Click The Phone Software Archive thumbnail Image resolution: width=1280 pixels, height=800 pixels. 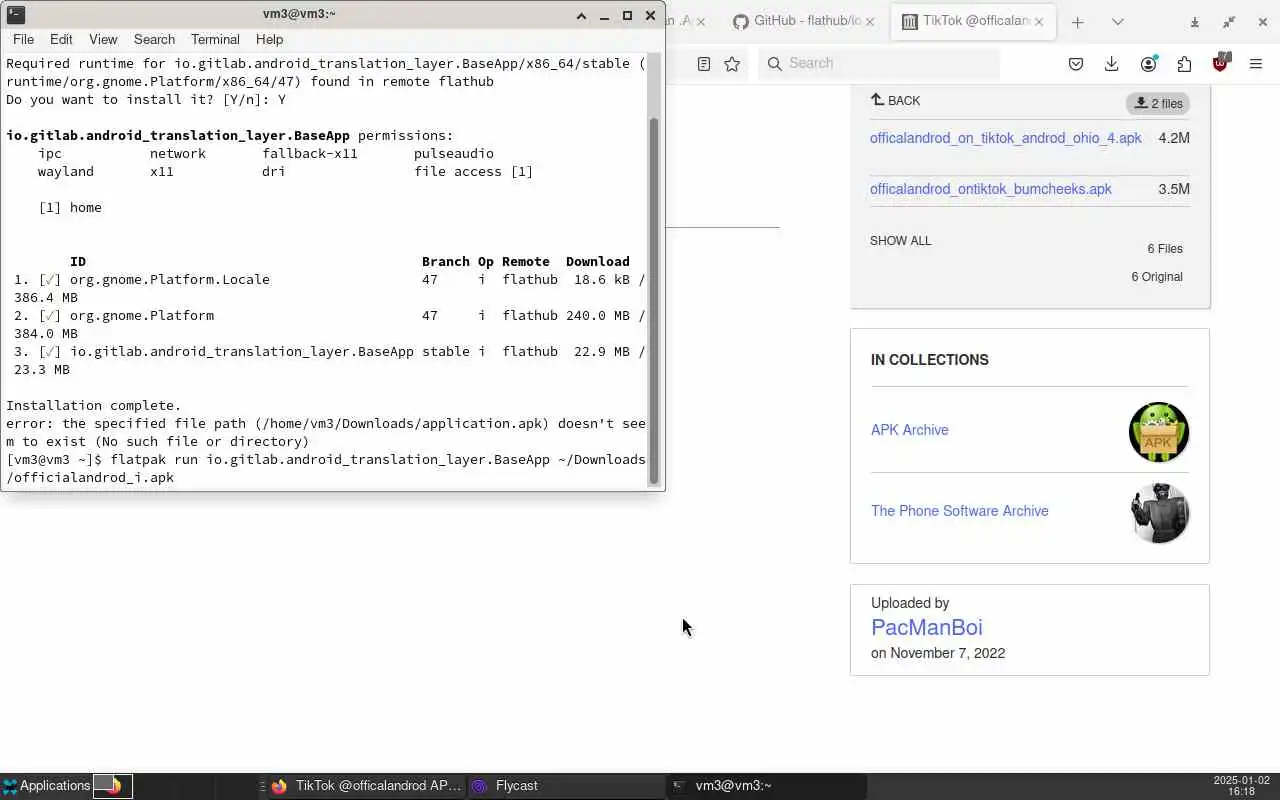point(1159,513)
